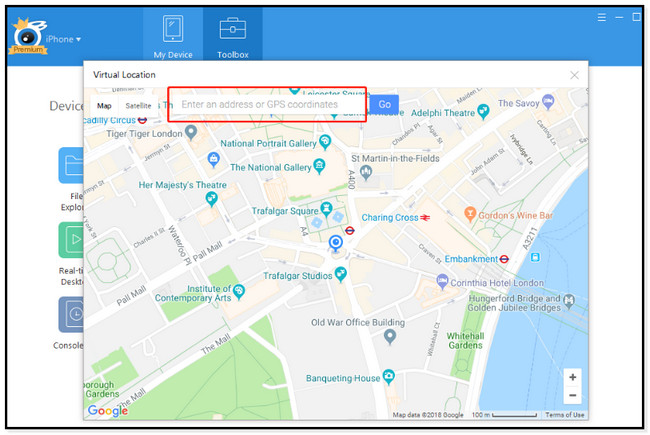Click the Google logo on map
This screenshot has width=650, height=435.
[108, 411]
